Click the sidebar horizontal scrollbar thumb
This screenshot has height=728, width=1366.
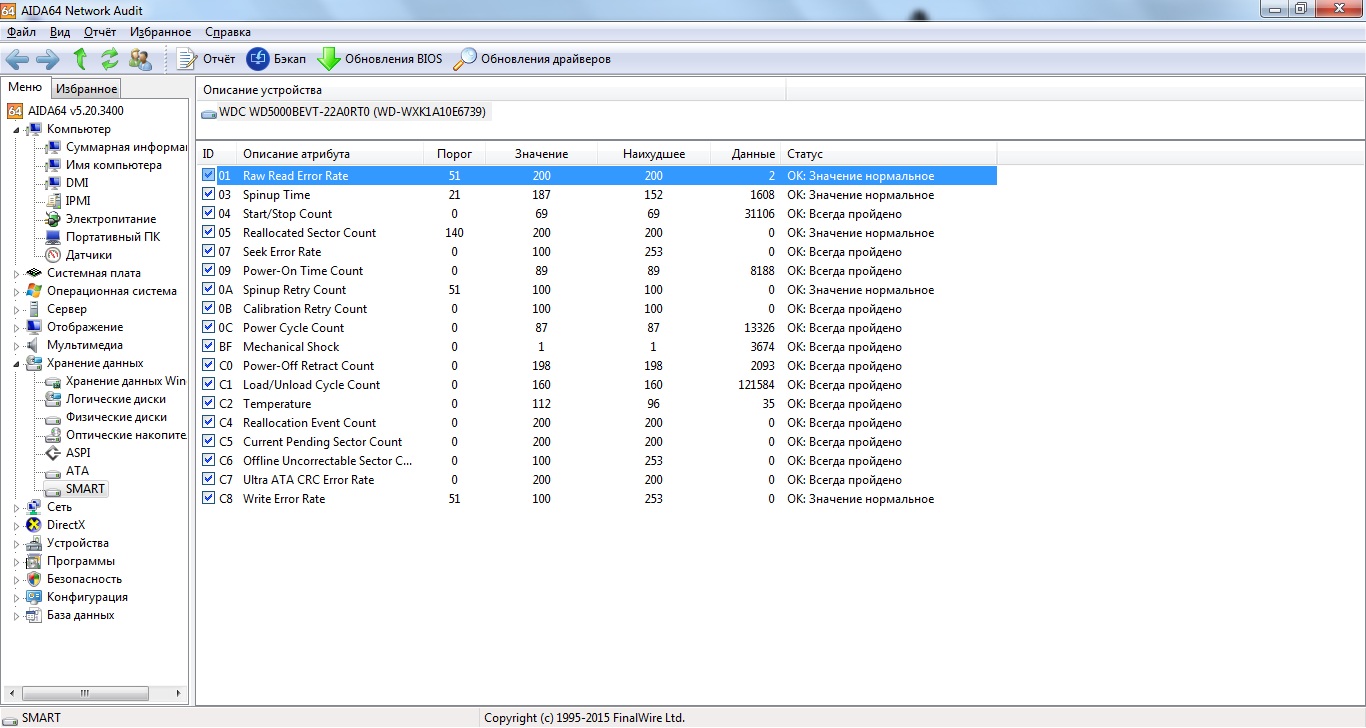coord(85,693)
